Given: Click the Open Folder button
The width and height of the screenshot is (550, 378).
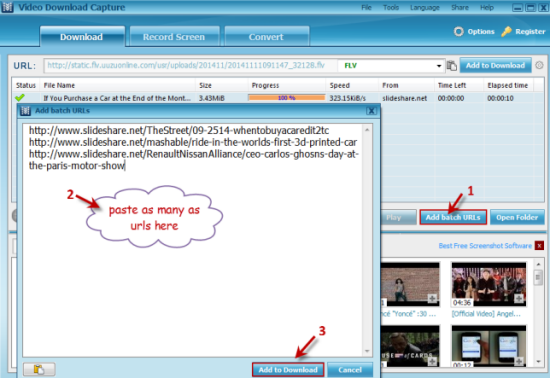Looking at the screenshot, I should pyautogui.click(x=517, y=217).
